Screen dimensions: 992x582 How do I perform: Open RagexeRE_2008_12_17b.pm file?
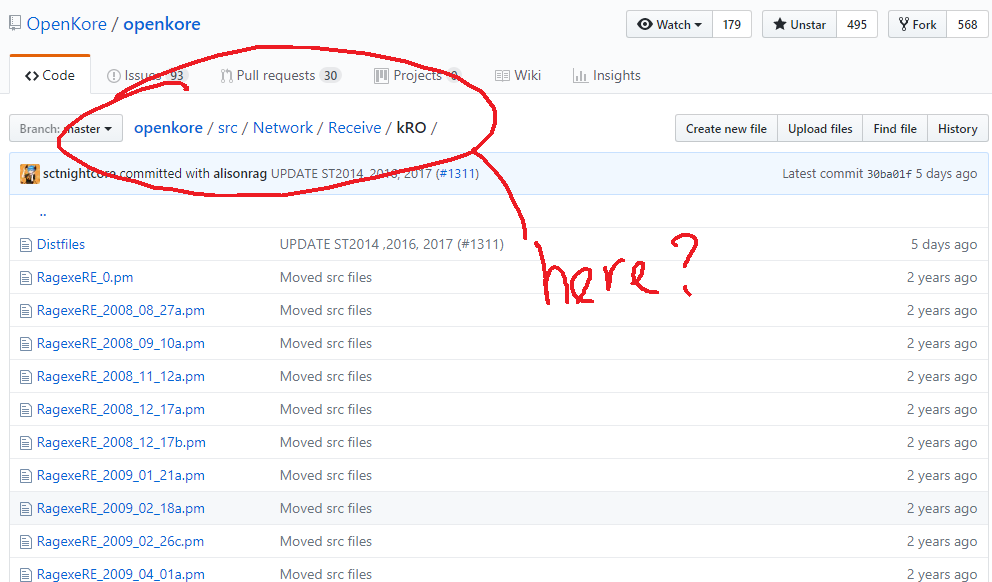coord(121,442)
